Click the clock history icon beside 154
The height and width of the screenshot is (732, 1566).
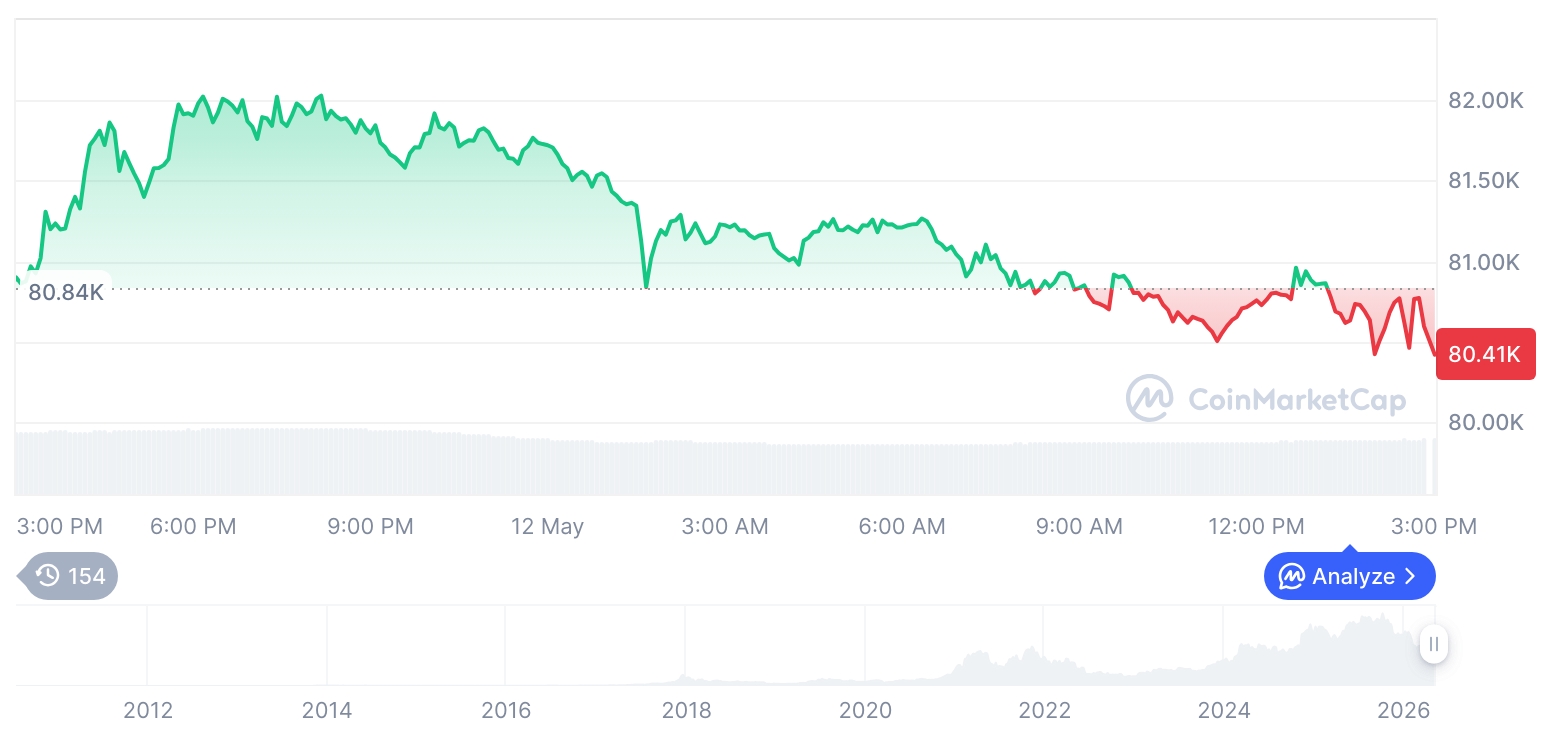pos(47,576)
